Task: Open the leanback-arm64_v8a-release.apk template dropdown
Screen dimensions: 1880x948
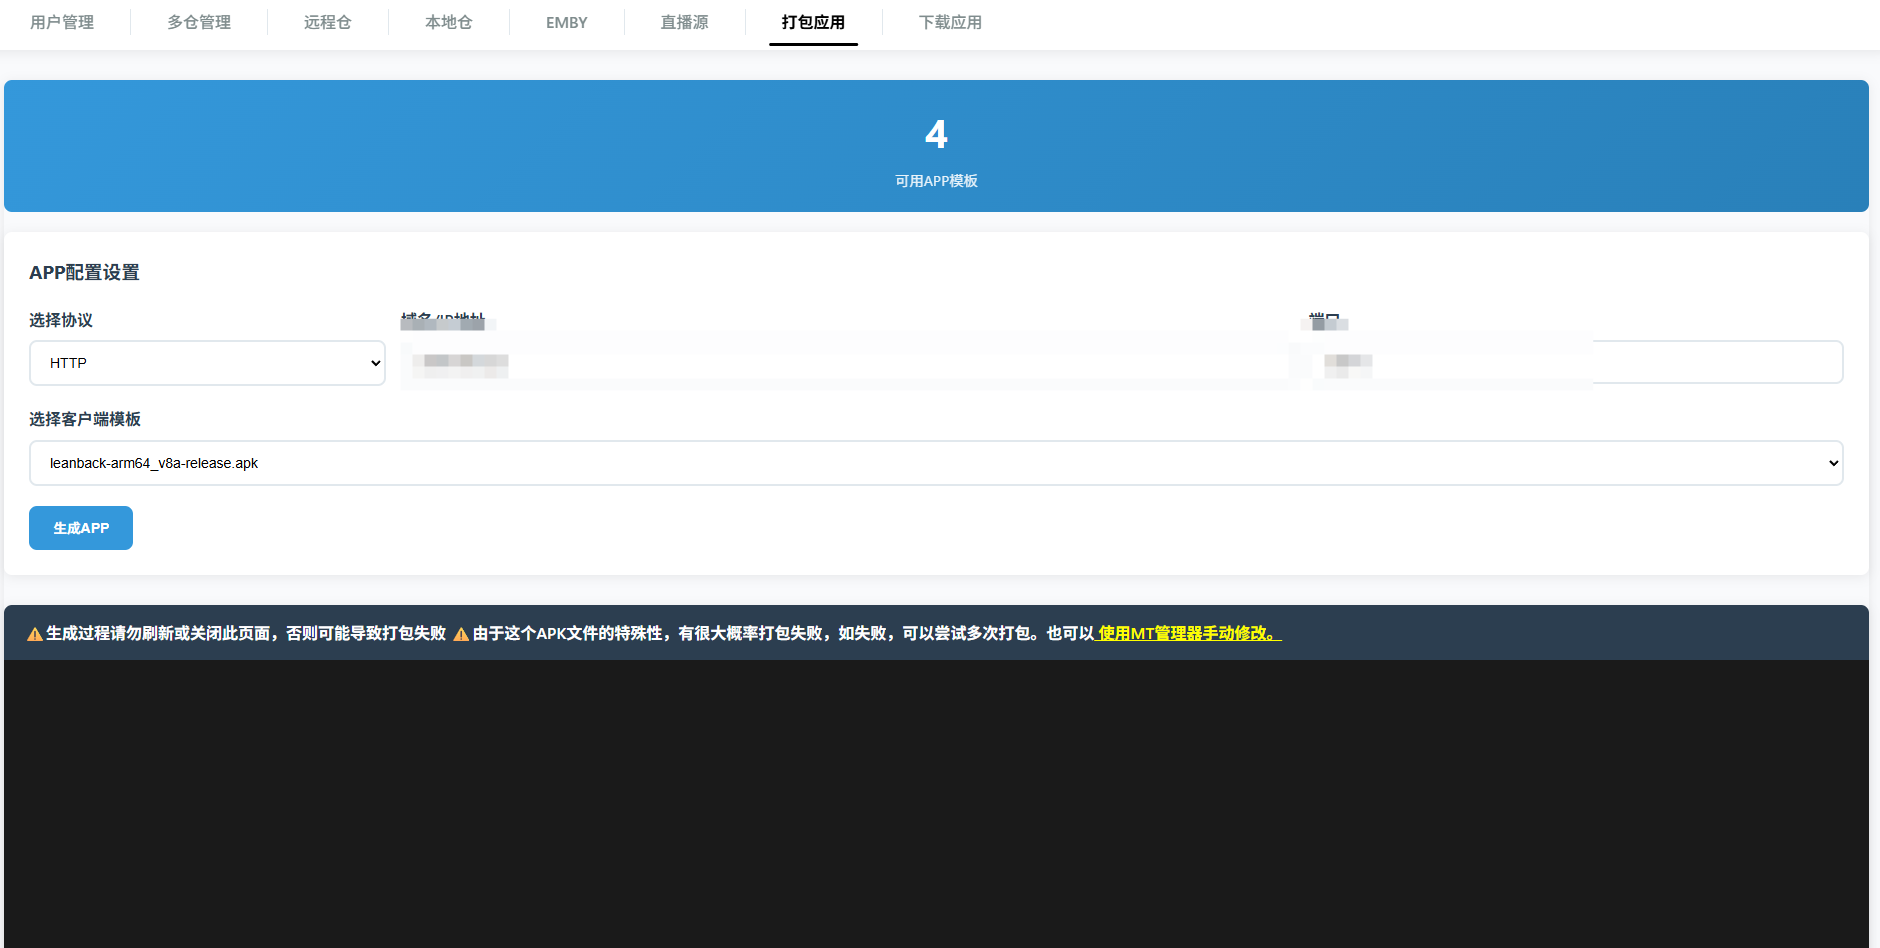Action: 935,463
